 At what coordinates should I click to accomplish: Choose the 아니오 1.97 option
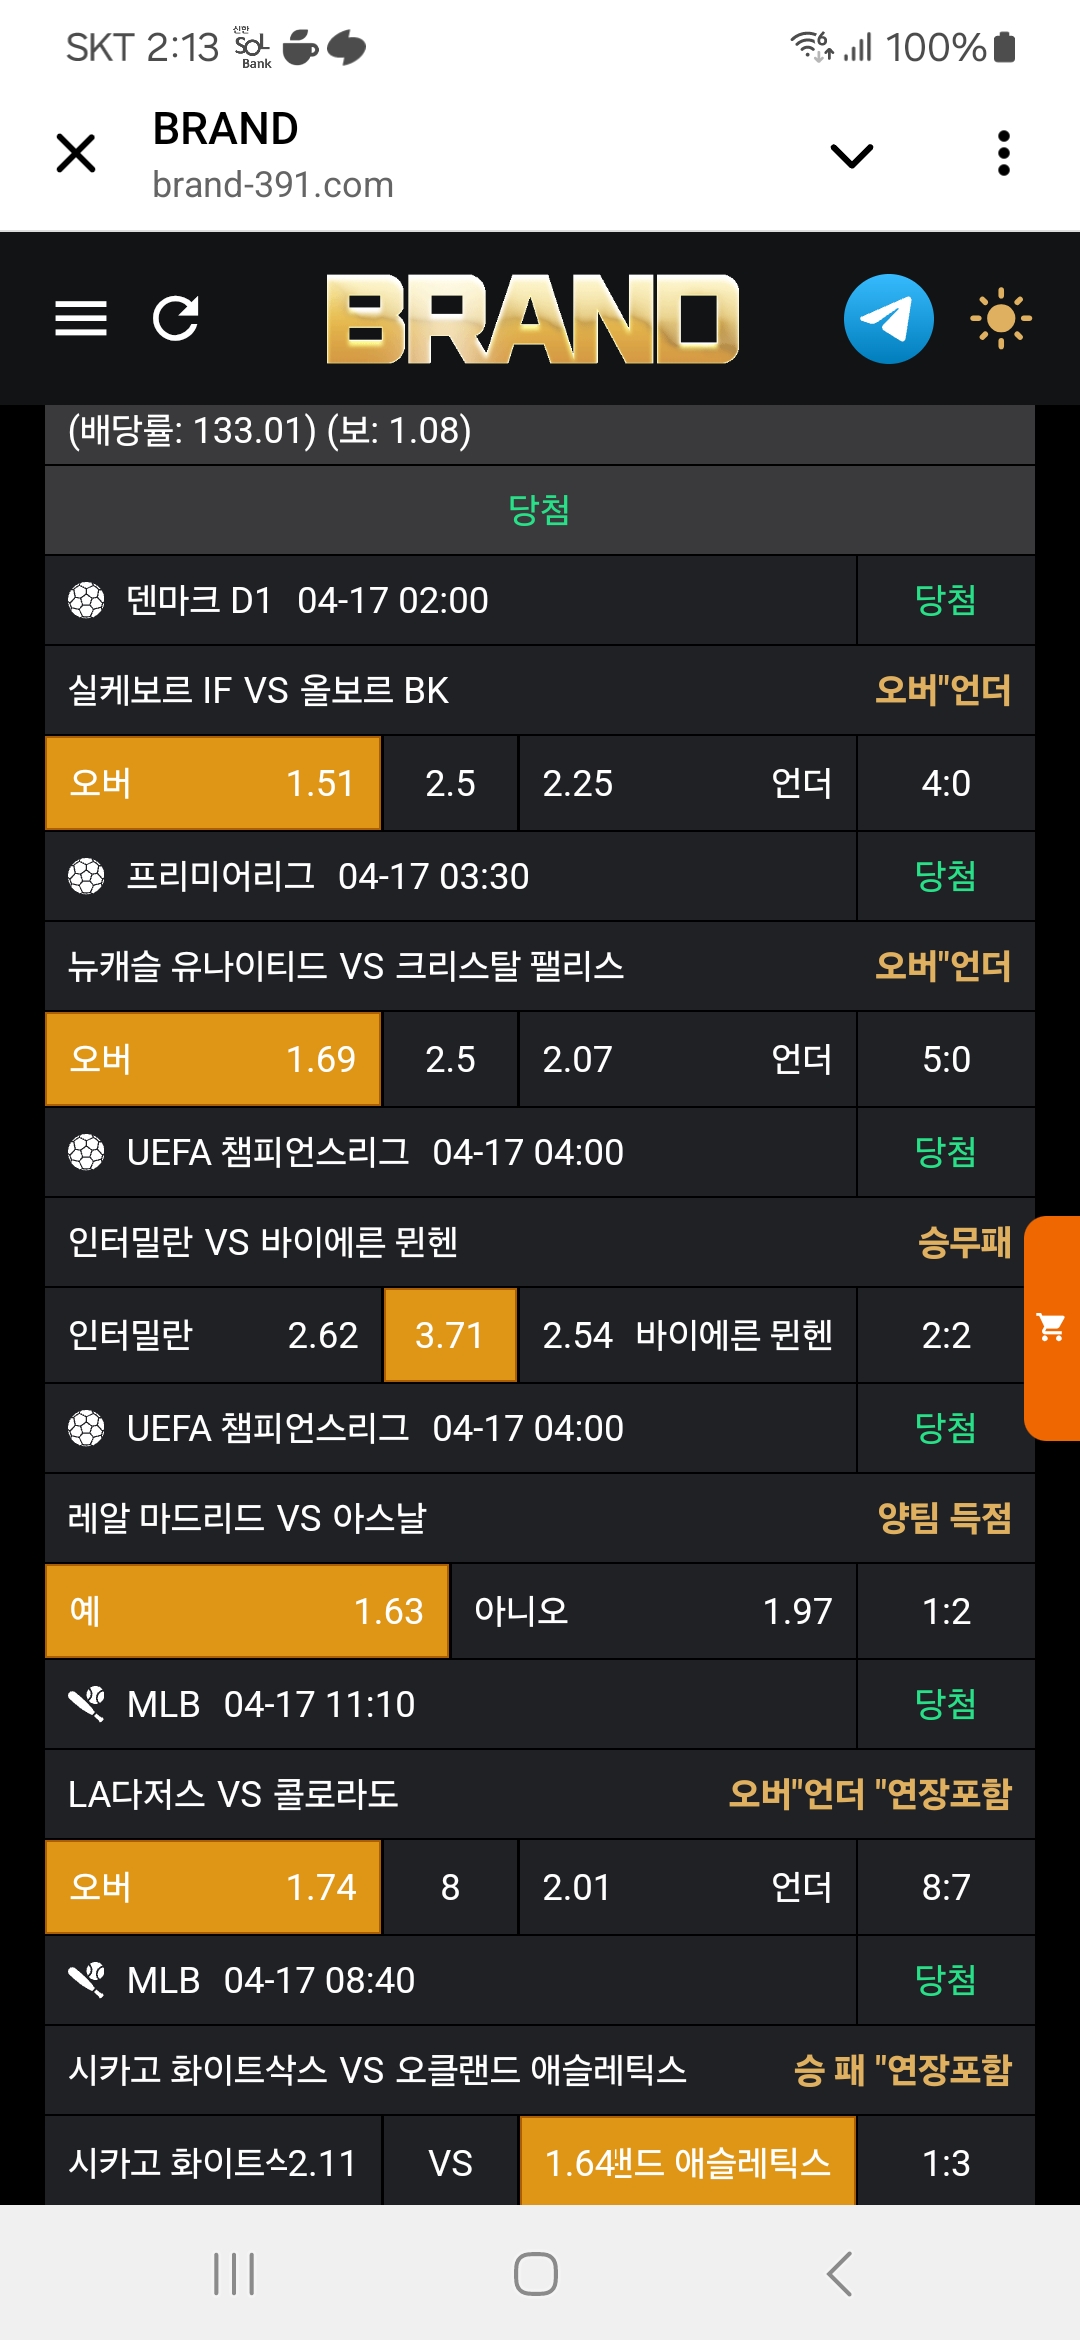pos(653,1611)
